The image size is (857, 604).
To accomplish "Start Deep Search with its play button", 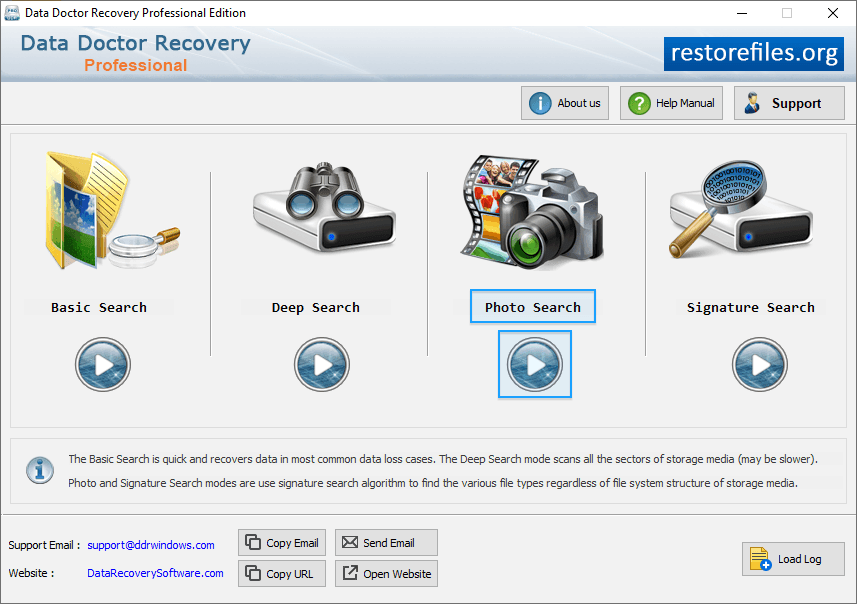I will (322, 365).
